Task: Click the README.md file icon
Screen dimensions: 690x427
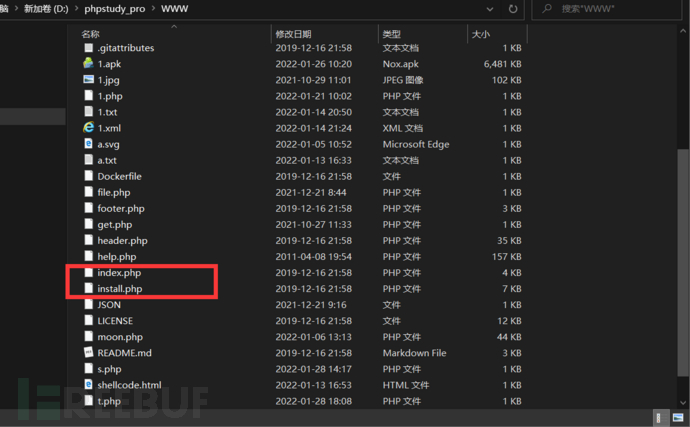Action: tap(89, 352)
